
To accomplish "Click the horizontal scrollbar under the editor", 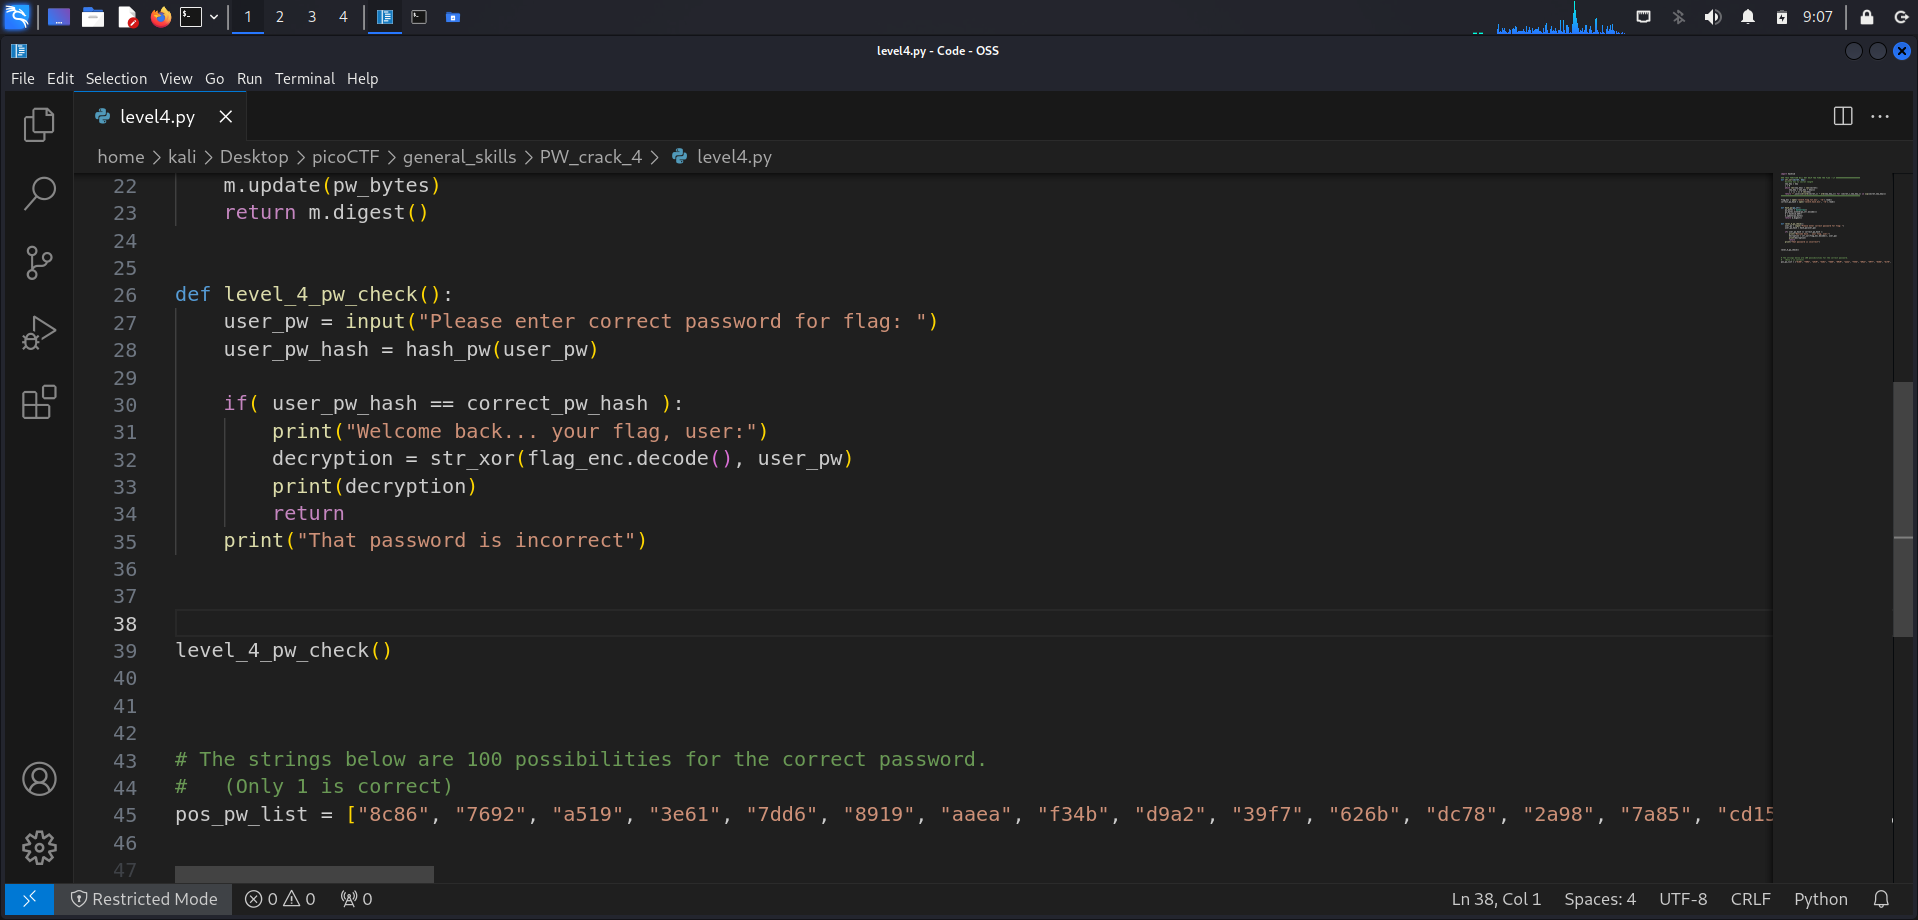I will coord(304,874).
